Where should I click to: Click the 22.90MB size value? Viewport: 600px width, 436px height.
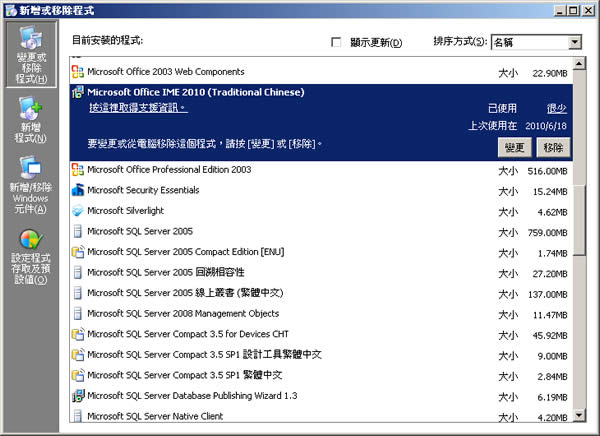(550, 73)
